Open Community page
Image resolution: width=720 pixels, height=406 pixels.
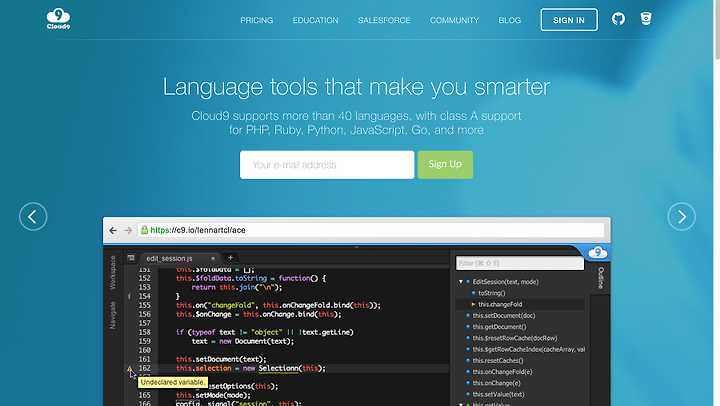454,20
